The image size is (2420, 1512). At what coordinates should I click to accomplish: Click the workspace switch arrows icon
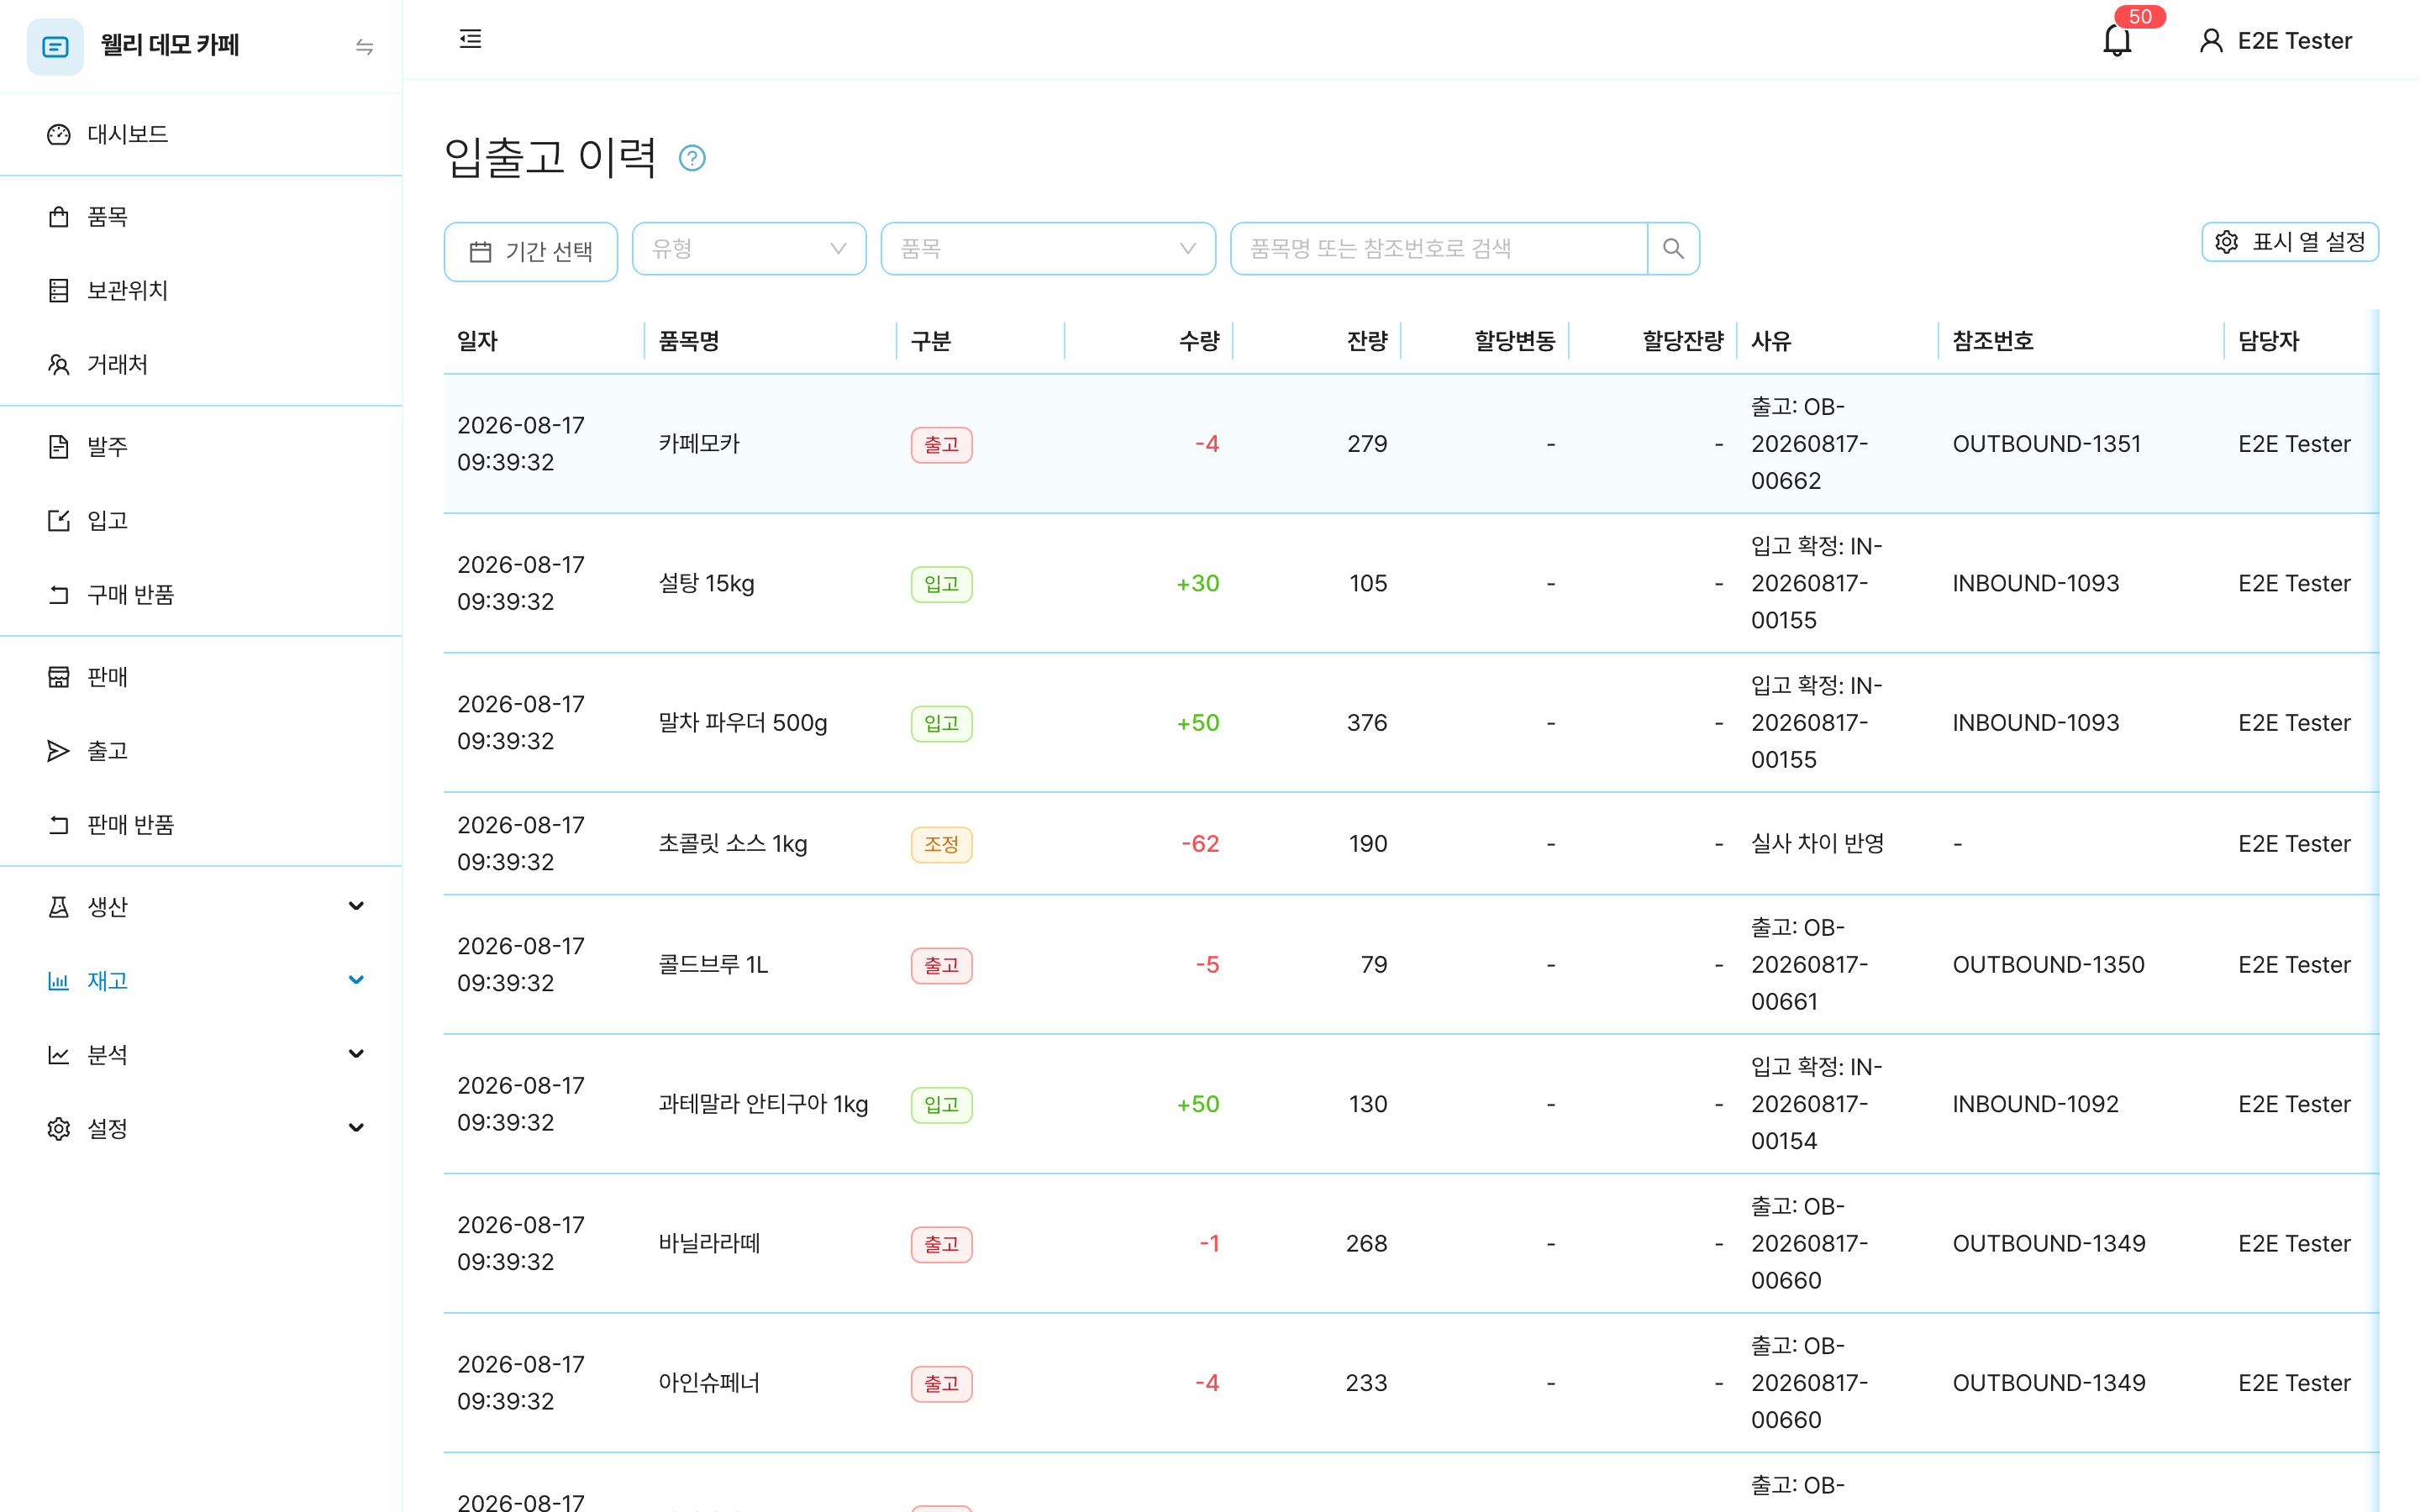pyautogui.click(x=364, y=47)
